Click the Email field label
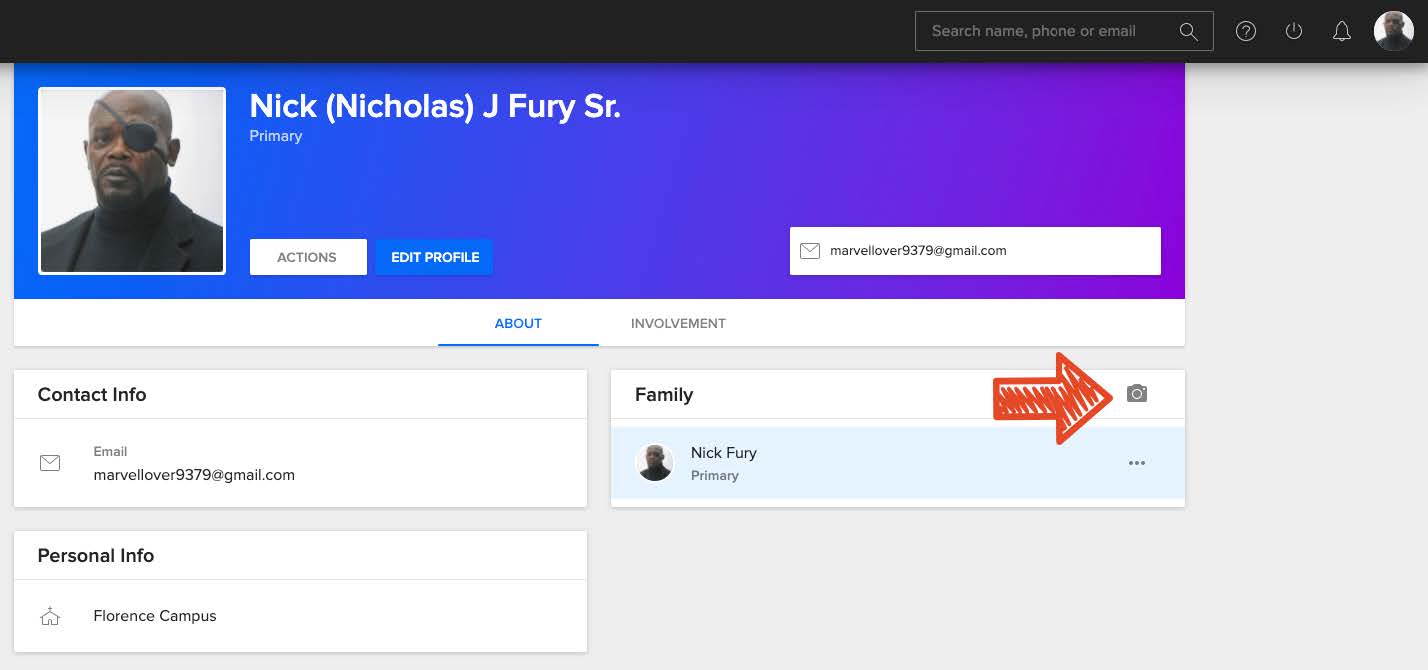The height and width of the screenshot is (670, 1428). 110,451
